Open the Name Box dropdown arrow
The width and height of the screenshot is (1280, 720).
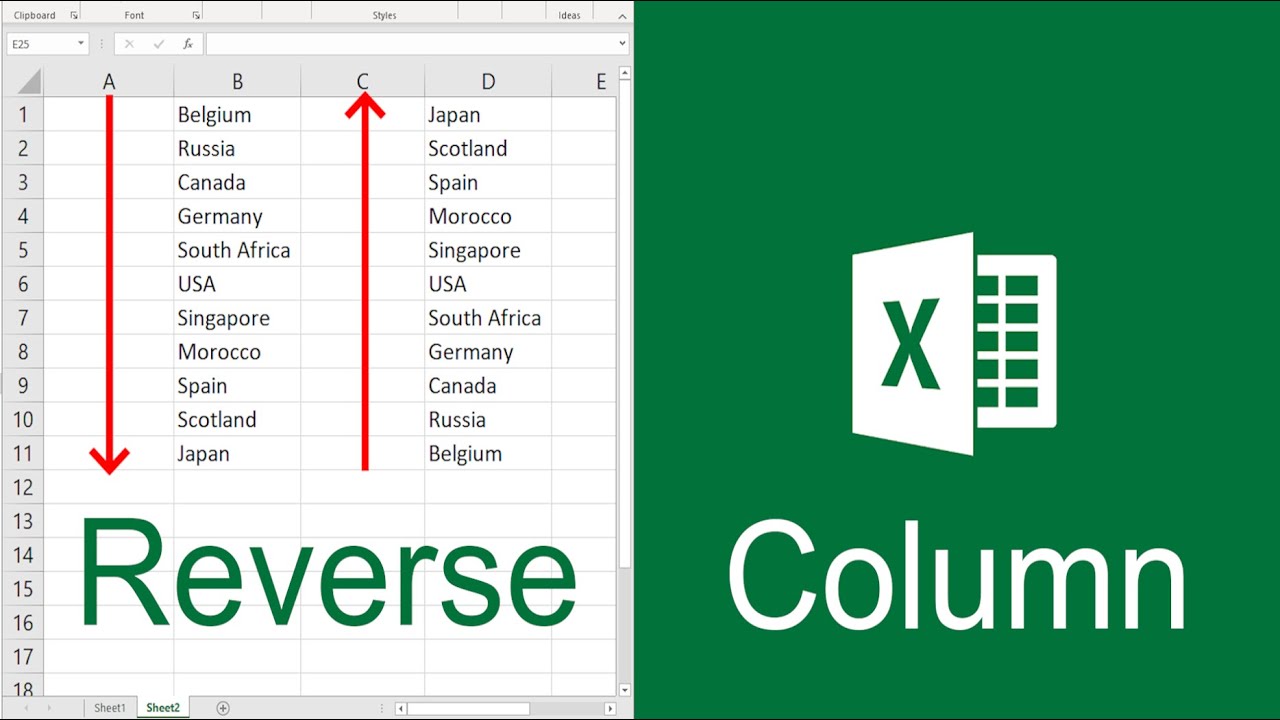(80, 44)
